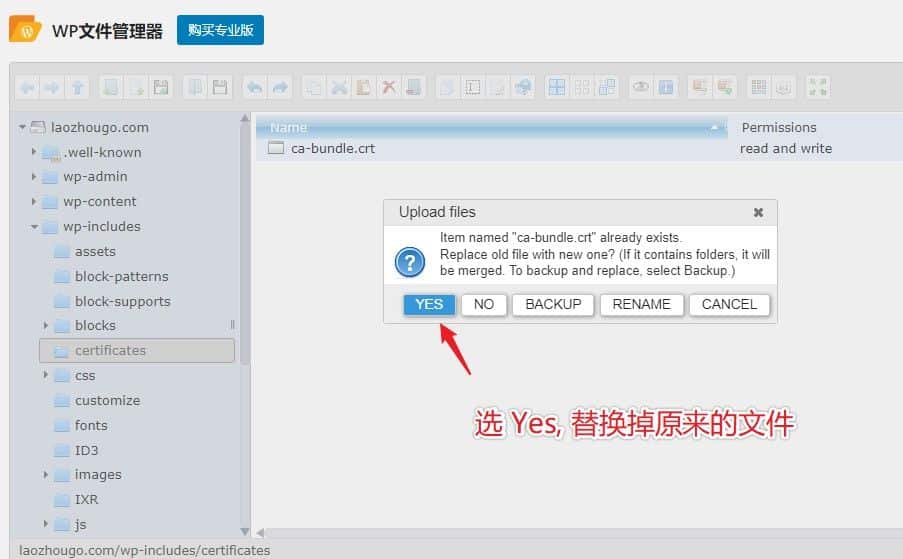Click the Invert selection toolbar icon
Viewport: 903px width, 559px height.
pyautogui.click(x=607, y=88)
